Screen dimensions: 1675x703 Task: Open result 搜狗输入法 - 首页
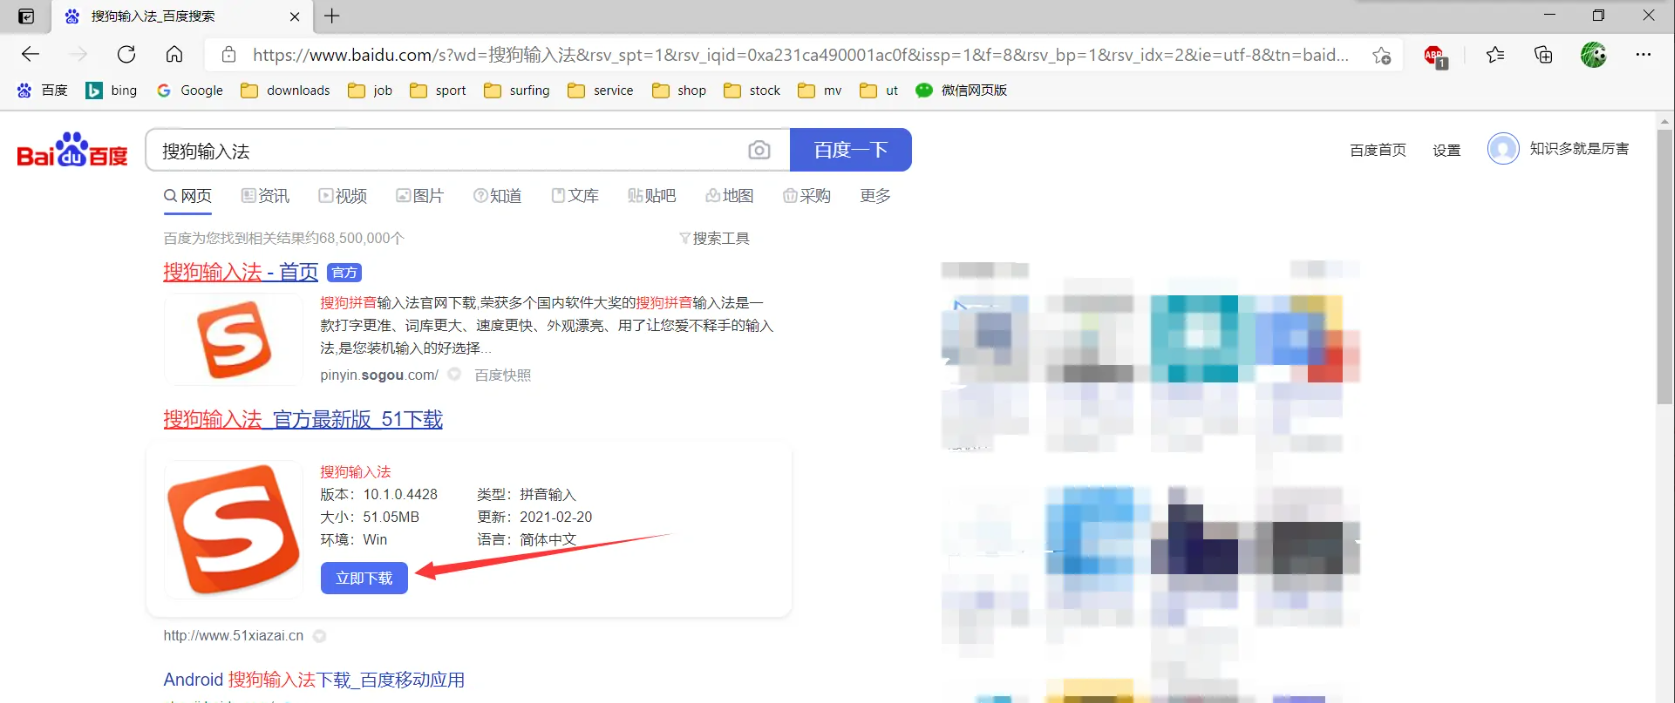pyautogui.click(x=241, y=272)
